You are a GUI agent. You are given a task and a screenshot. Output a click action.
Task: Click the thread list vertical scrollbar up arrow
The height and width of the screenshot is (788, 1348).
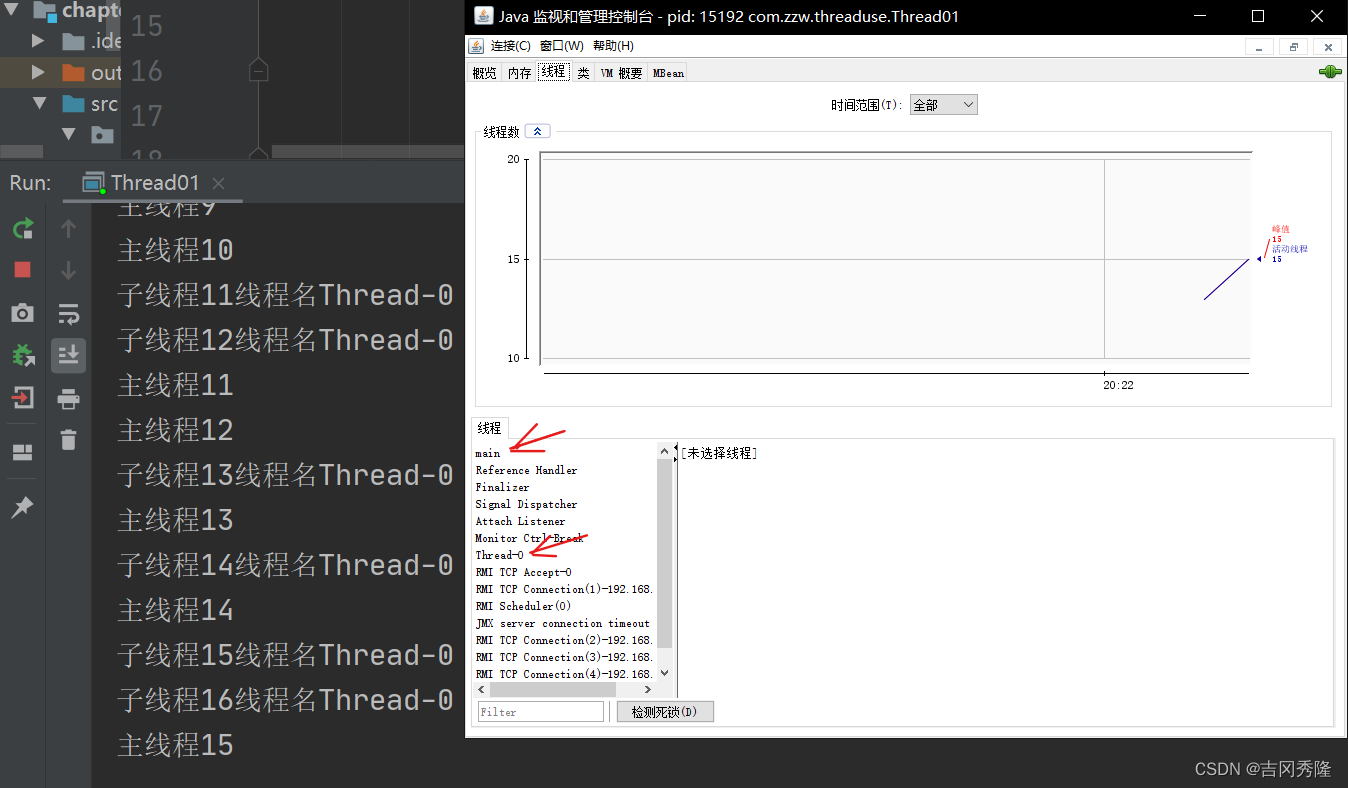[665, 452]
